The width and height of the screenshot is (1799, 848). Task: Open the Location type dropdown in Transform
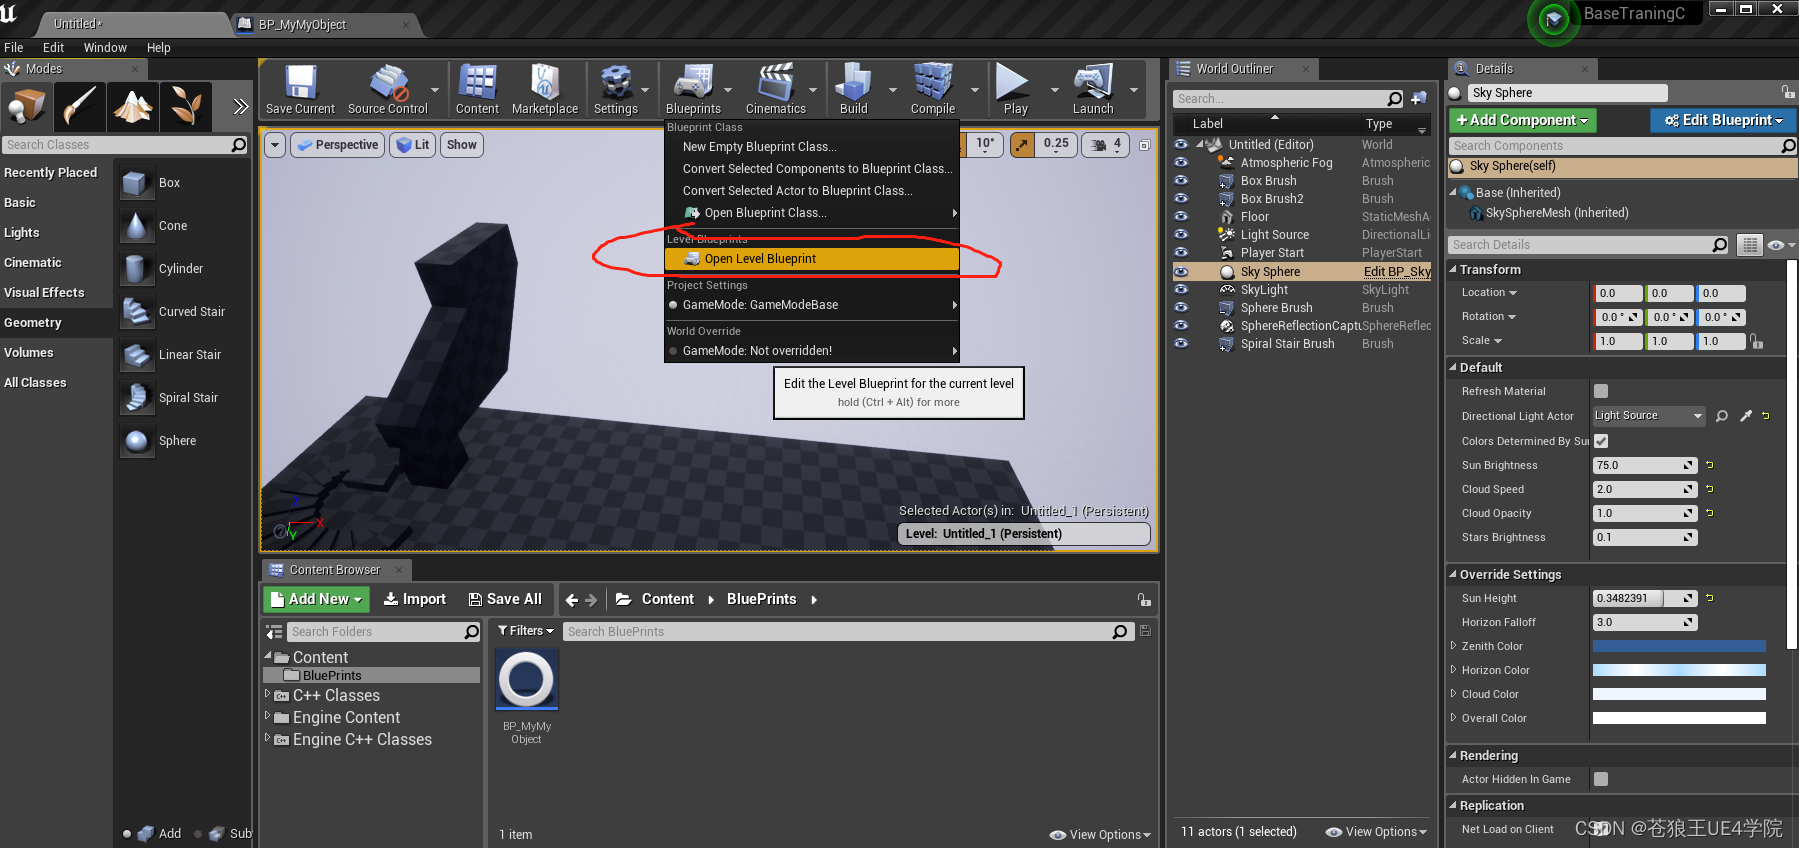click(1489, 293)
